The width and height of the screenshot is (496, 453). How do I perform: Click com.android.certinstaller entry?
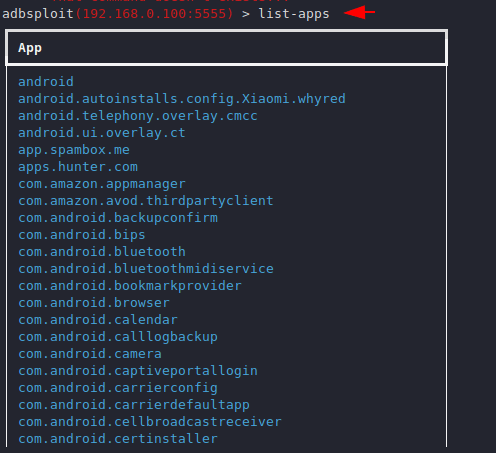tap(118, 439)
